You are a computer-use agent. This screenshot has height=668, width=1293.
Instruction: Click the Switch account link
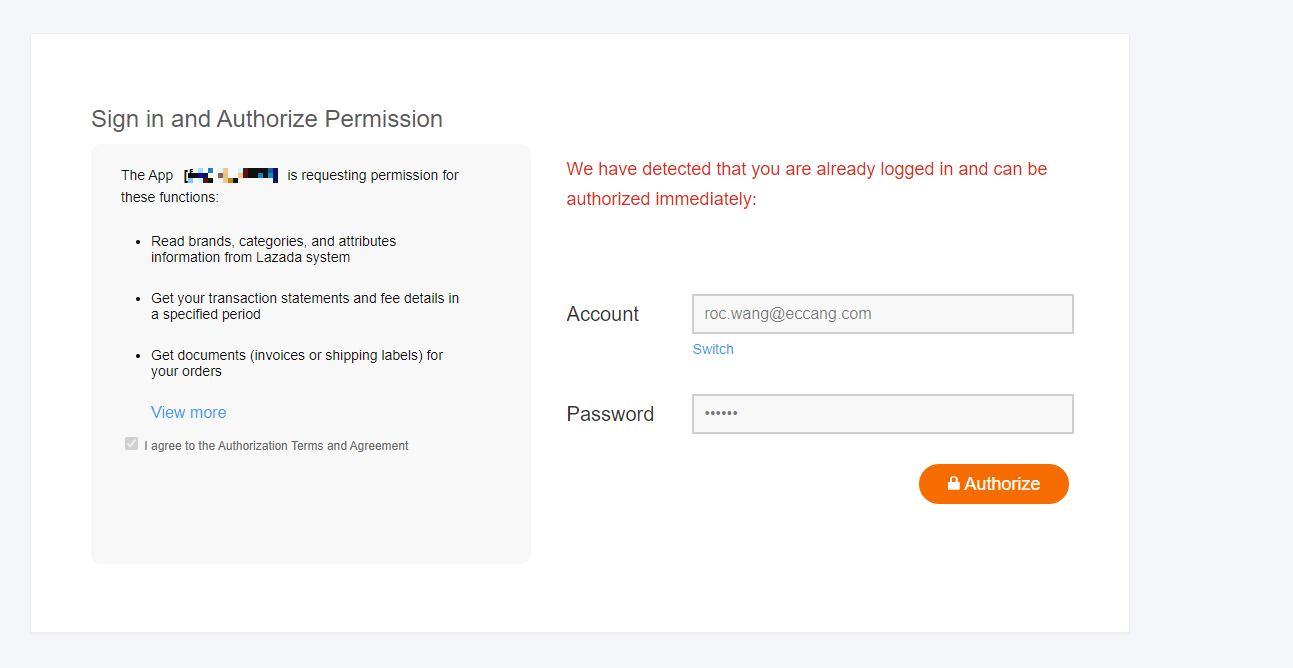pyautogui.click(x=713, y=349)
